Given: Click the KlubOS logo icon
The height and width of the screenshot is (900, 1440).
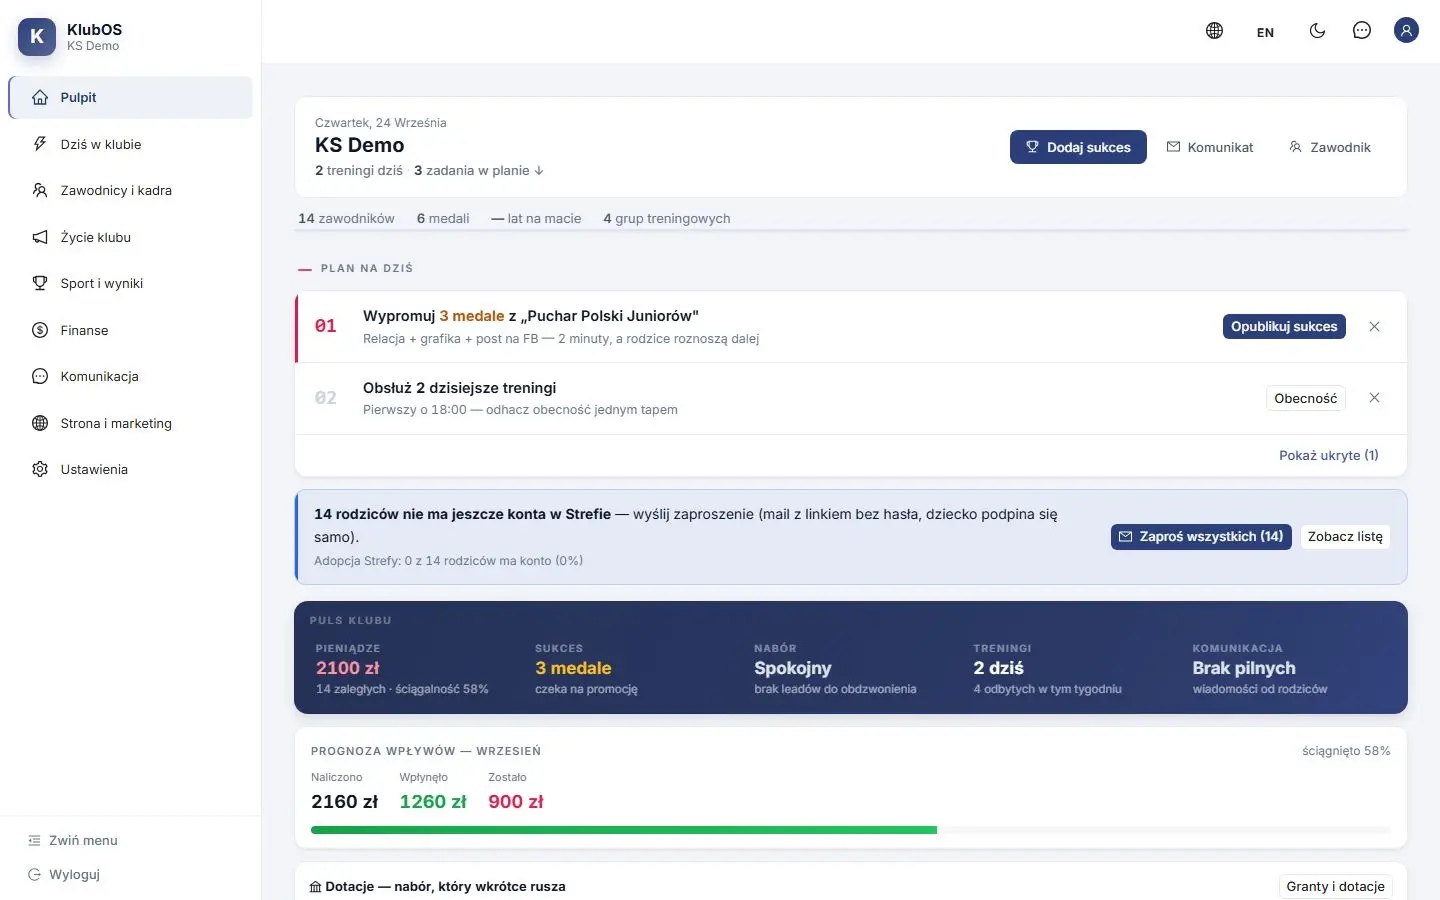Looking at the screenshot, I should click(37, 37).
